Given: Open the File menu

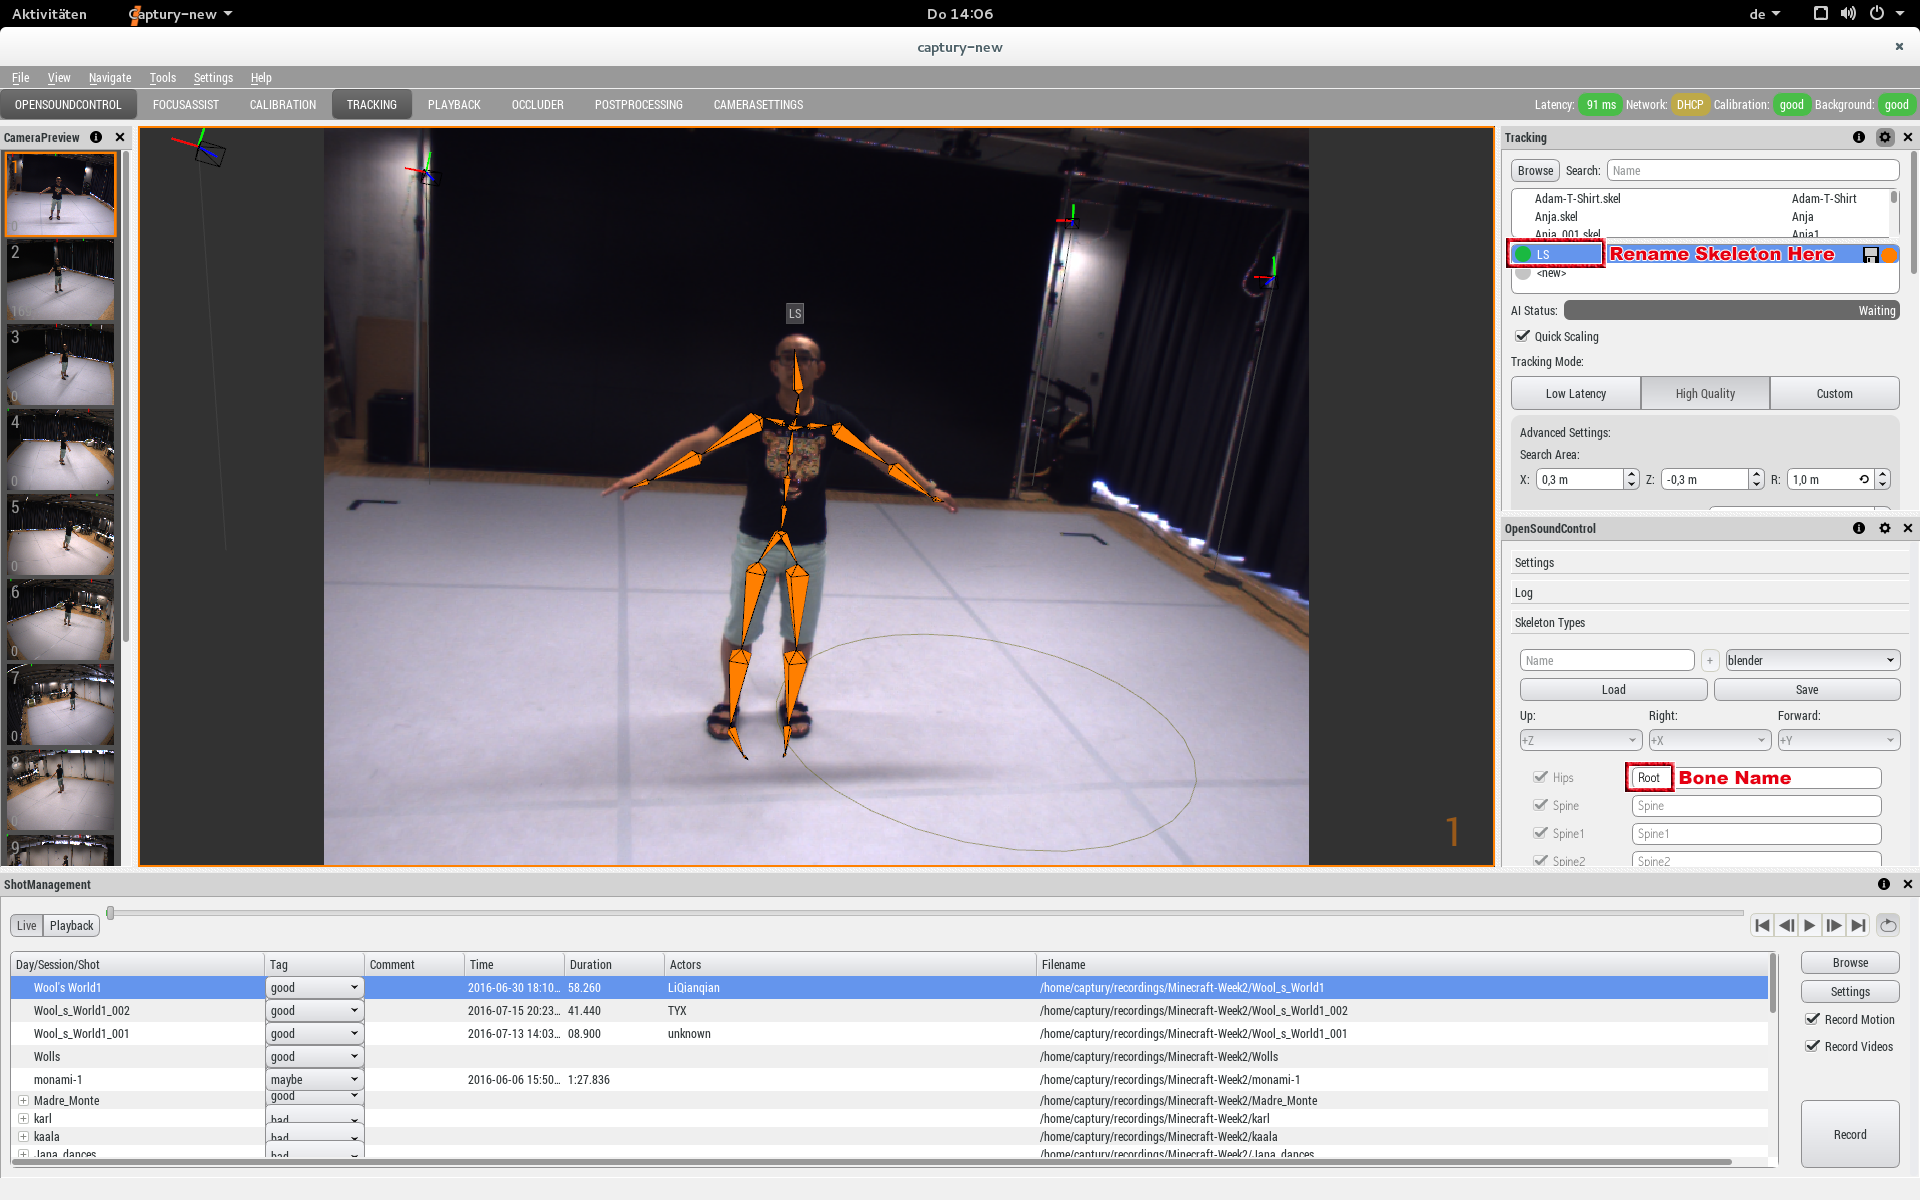Looking at the screenshot, I should (21, 77).
